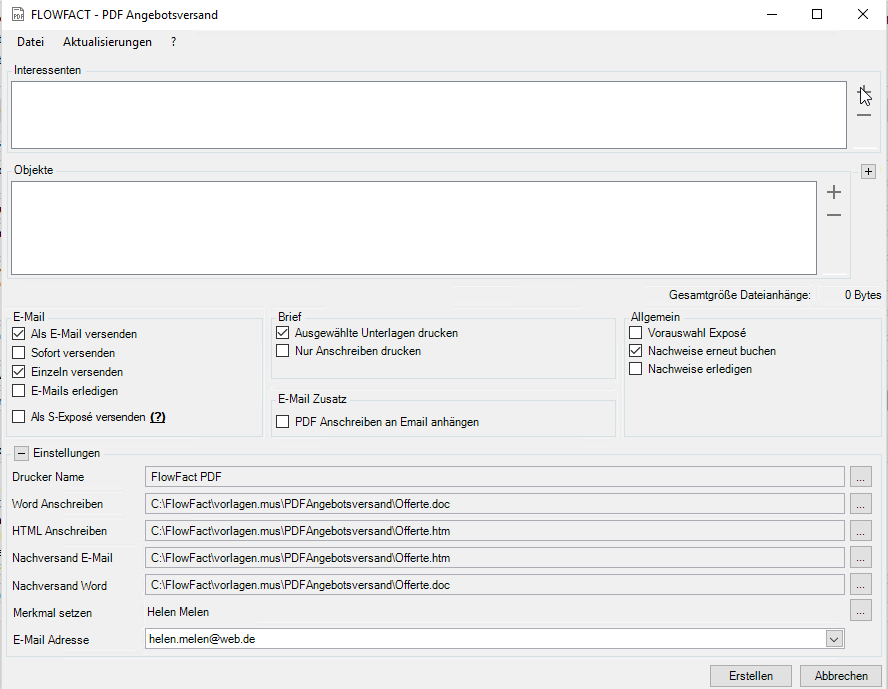Uncheck Einzeln versenden checkbox
This screenshot has height=689, width=888.
coord(19,372)
